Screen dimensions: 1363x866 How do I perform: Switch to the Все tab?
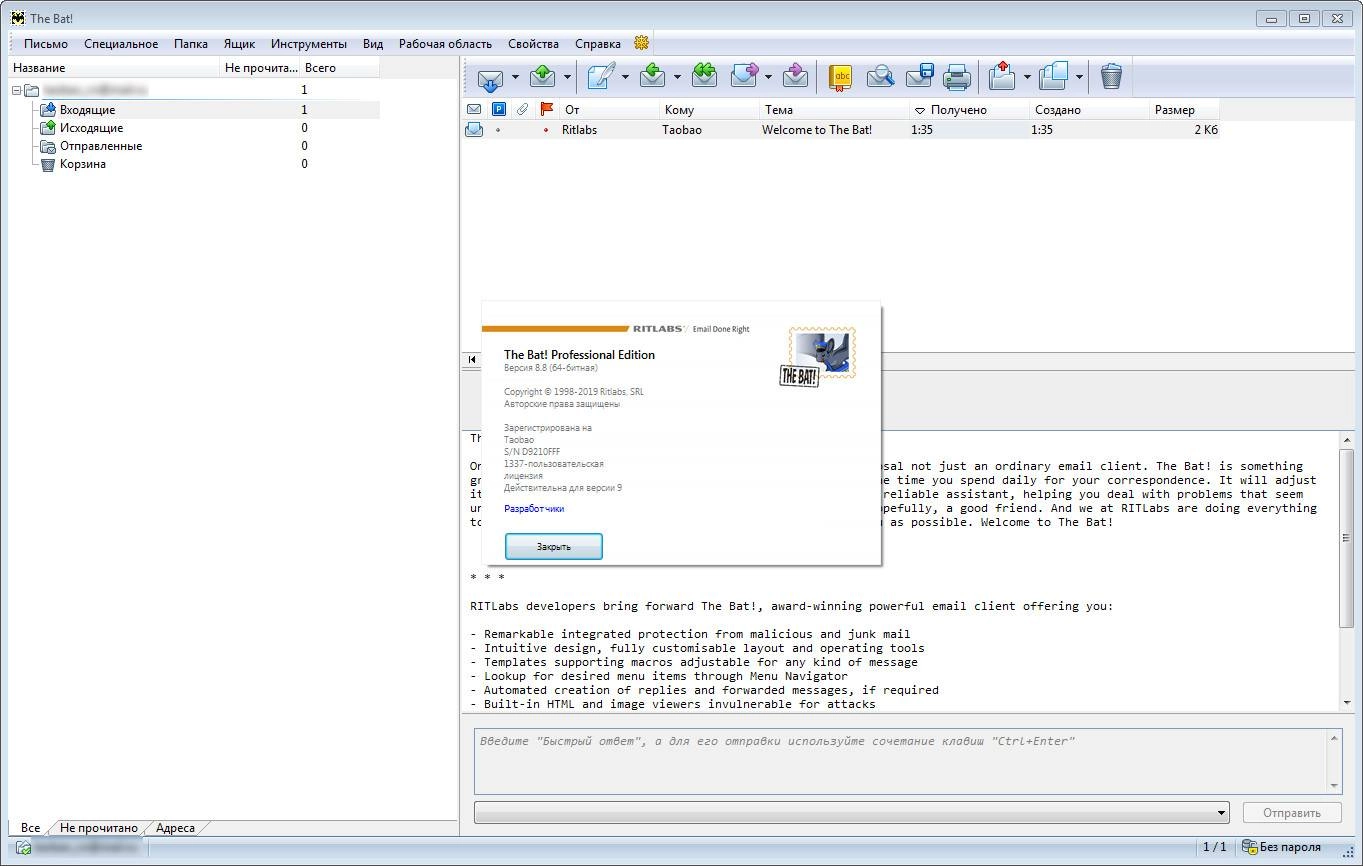(30, 828)
